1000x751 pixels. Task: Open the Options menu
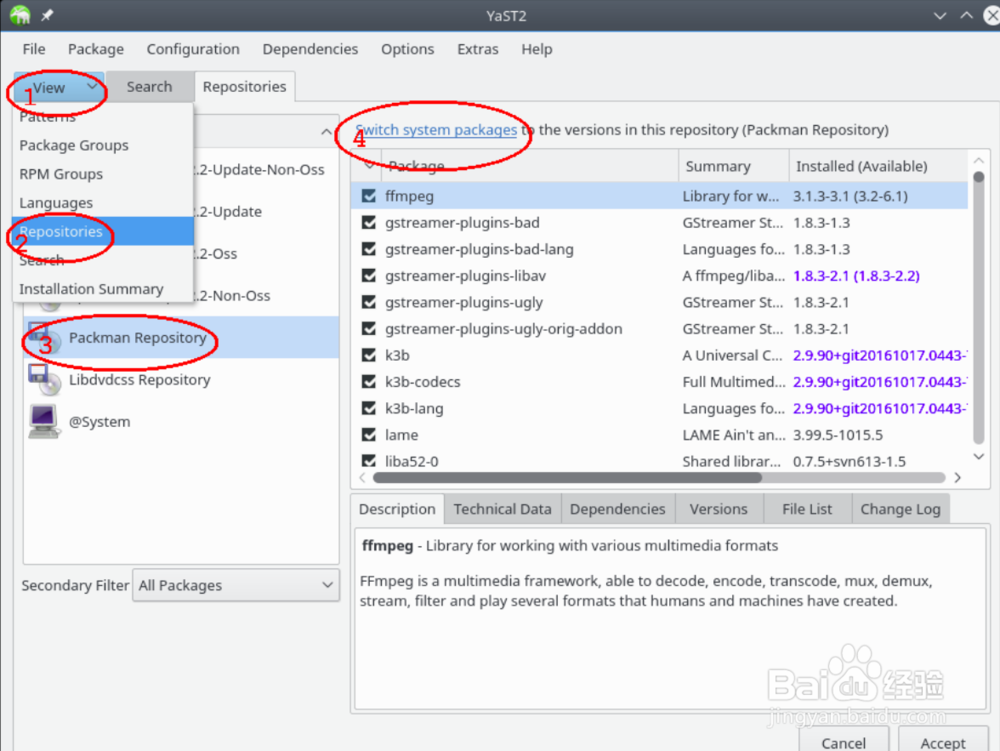tap(408, 49)
